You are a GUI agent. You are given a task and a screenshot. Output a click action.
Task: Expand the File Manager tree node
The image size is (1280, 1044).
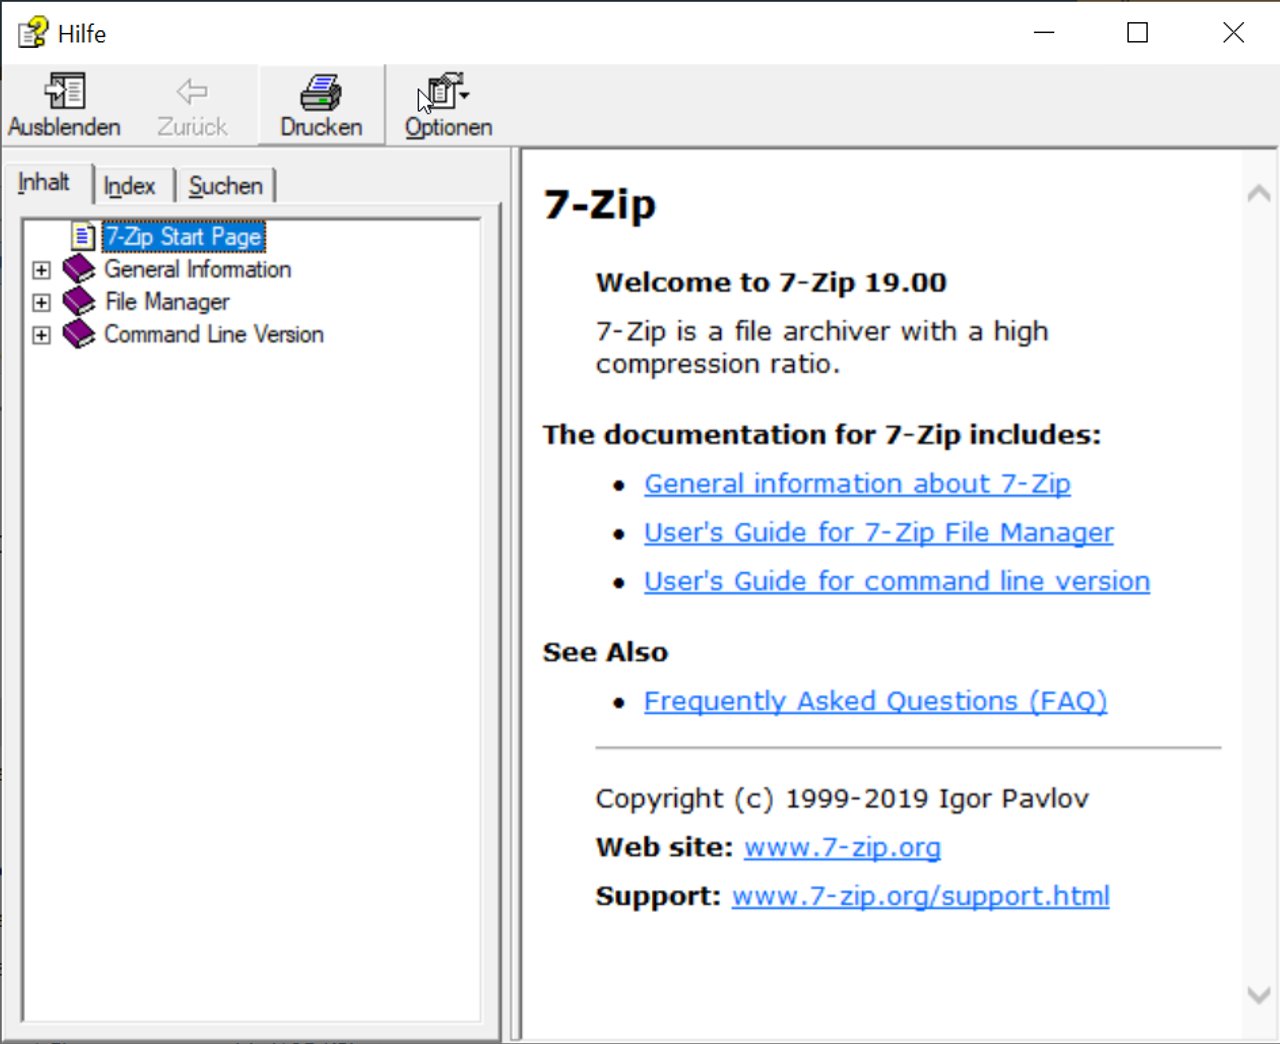click(41, 302)
